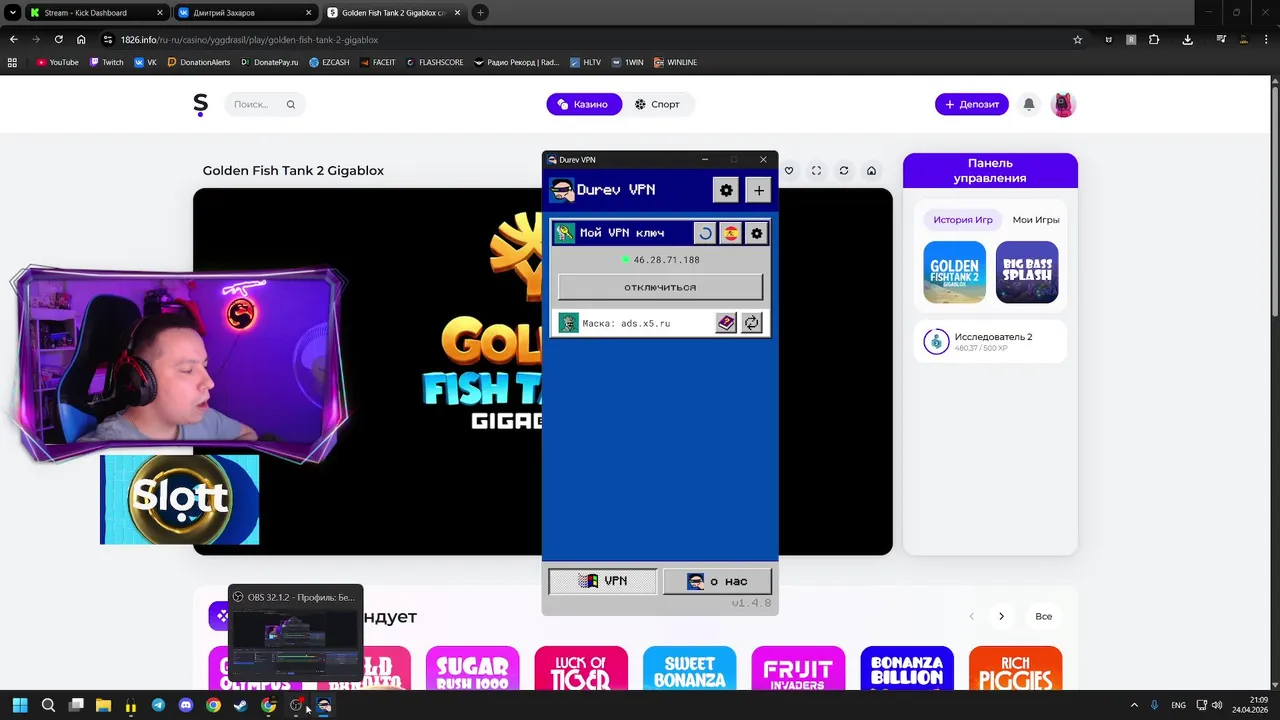Open Big Bass Splash thumbnail in history
This screenshot has width=1280, height=720.
tap(1027, 272)
